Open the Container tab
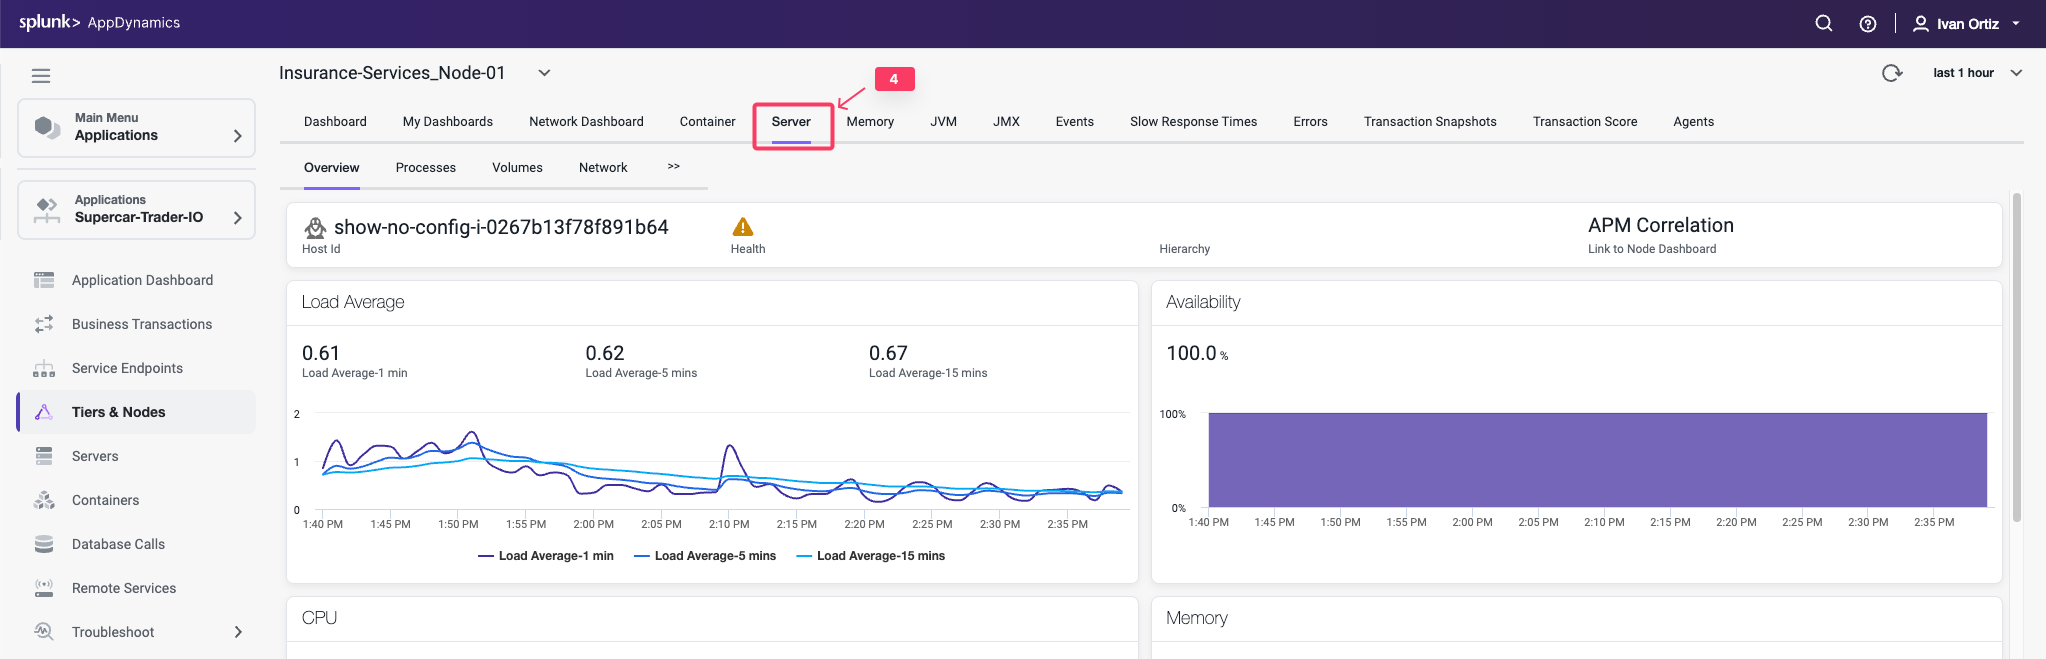 click(707, 122)
